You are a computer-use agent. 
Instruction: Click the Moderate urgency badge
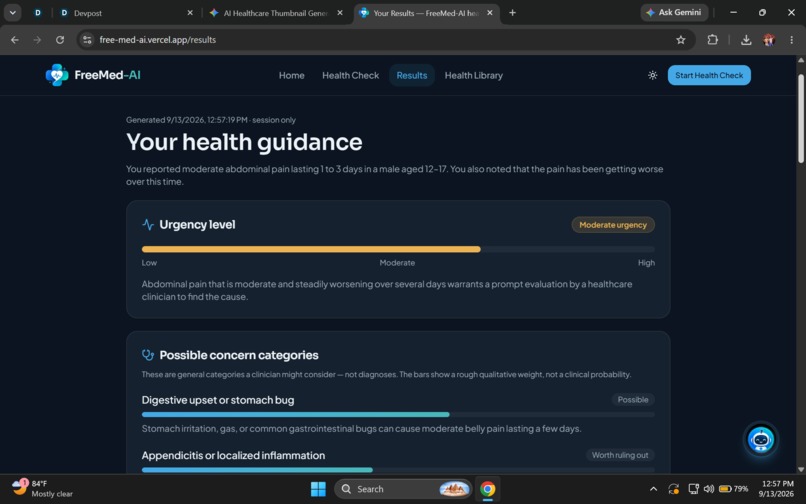point(613,225)
